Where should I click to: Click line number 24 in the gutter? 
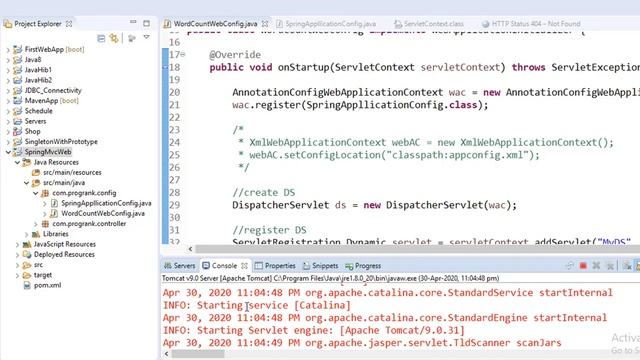174,142
